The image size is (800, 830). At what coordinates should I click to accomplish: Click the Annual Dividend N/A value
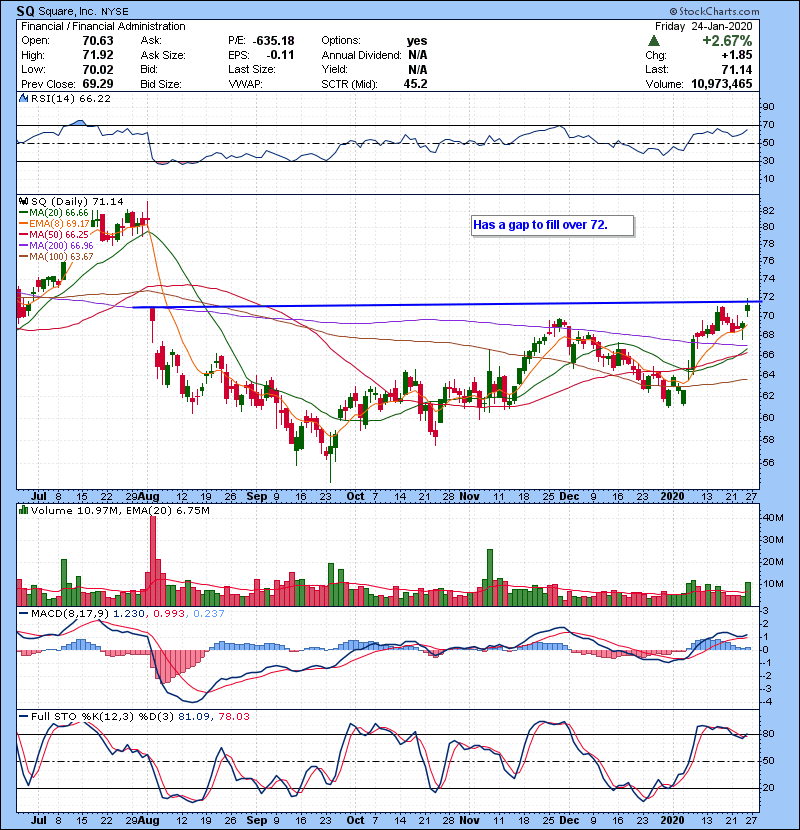418,55
